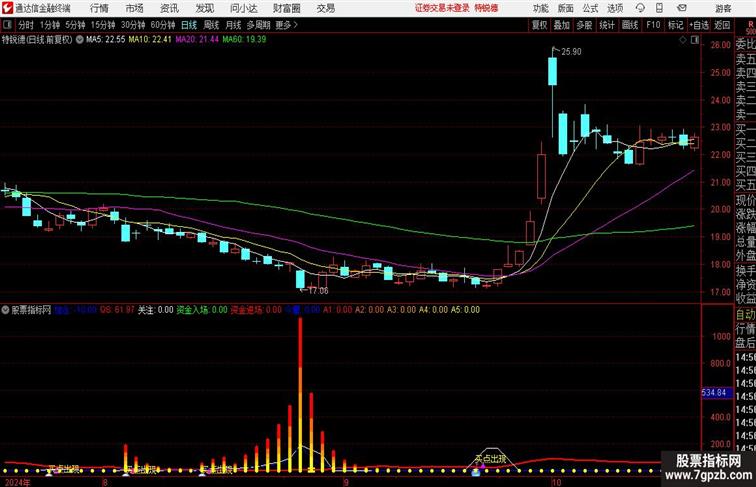Select the 日线 period tab

click(189, 25)
